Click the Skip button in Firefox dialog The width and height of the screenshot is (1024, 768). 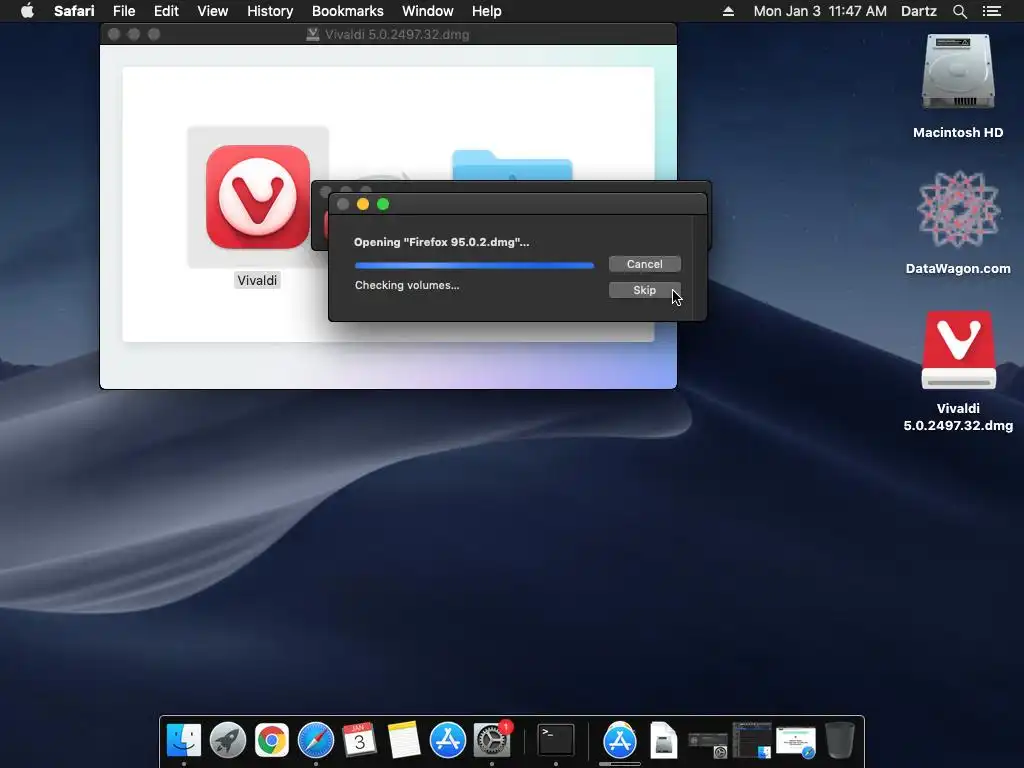tap(644, 290)
